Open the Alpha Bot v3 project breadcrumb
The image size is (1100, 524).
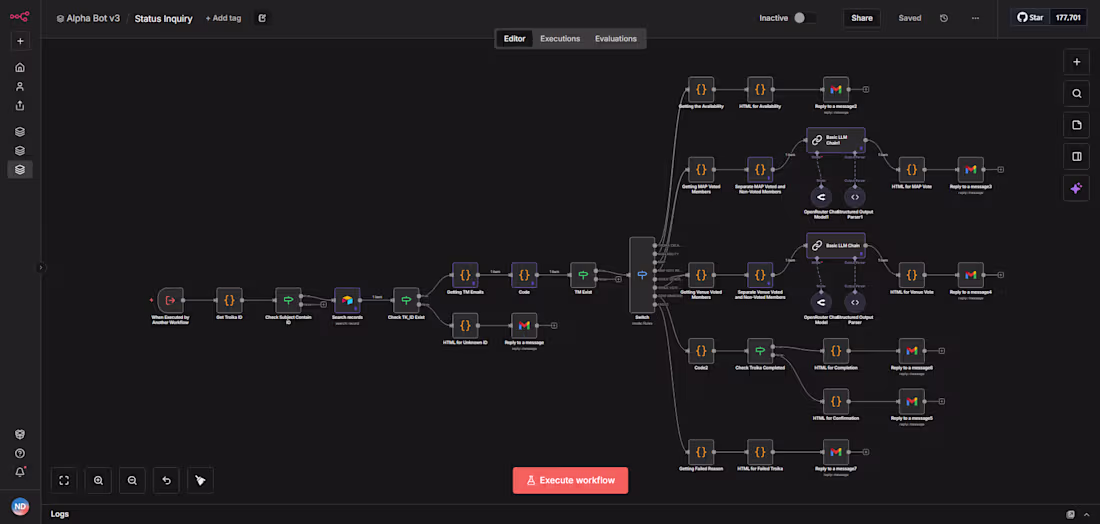[x=88, y=18]
